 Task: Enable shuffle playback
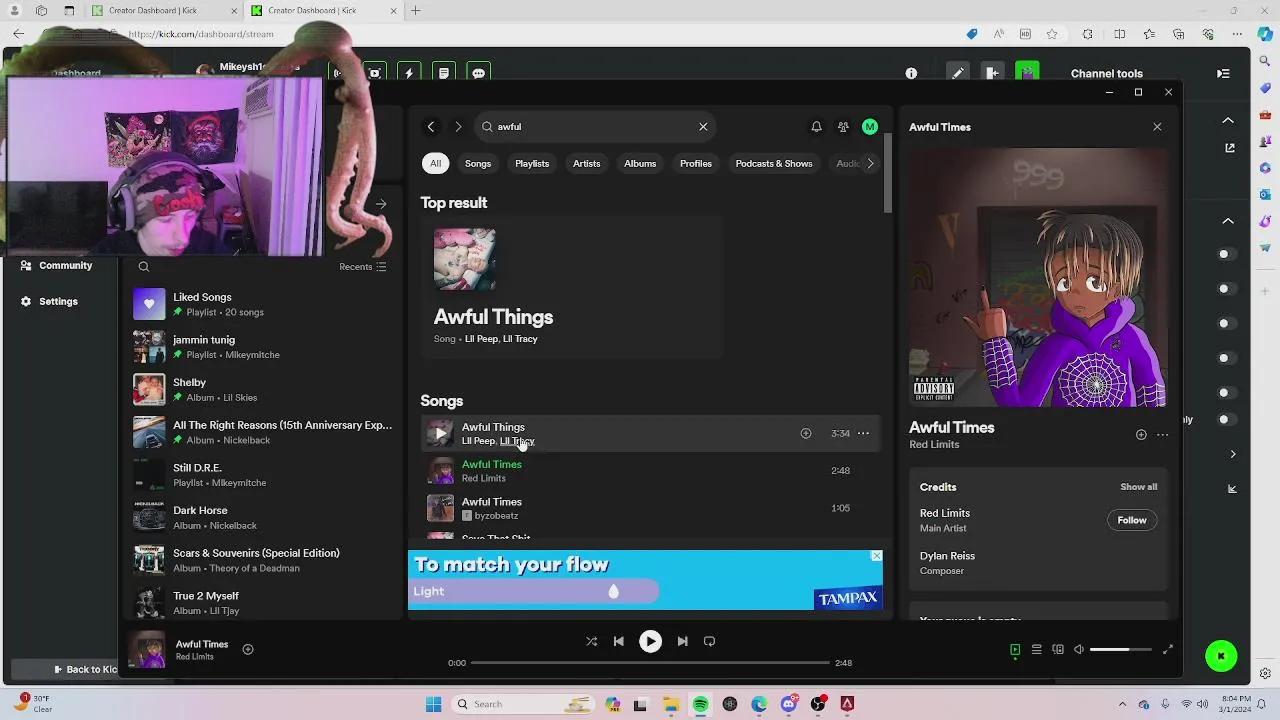(591, 641)
